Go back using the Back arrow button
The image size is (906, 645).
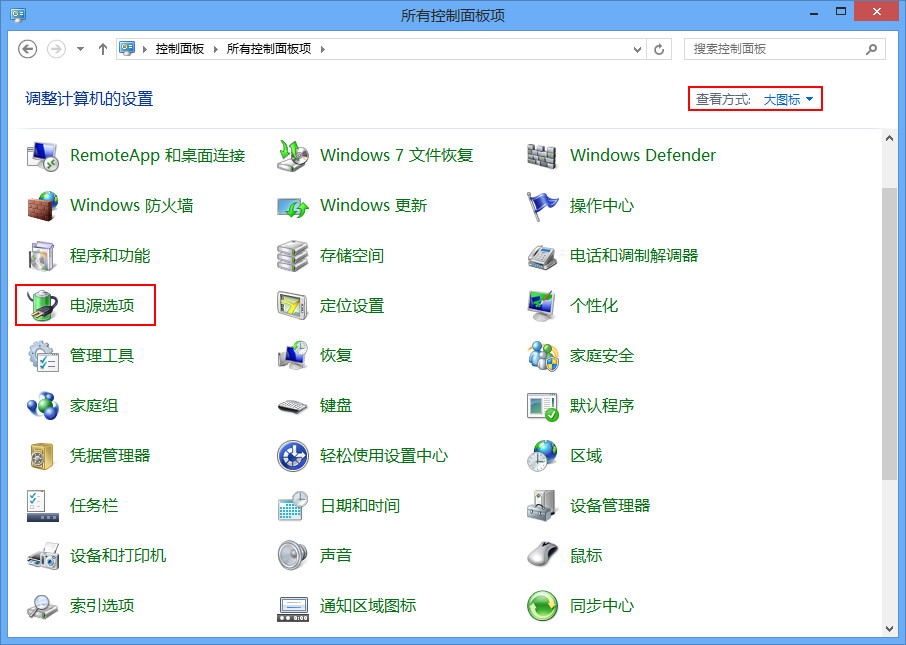pyautogui.click(x=28, y=49)
